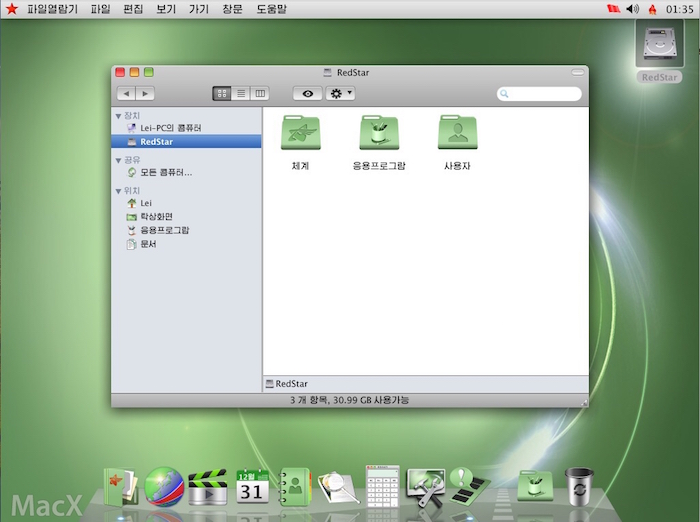Screen dimensions: 700x522
Task: Click the RedStar hard drive desktop icon
Action: pyautogui.click(x=659, y=45)
